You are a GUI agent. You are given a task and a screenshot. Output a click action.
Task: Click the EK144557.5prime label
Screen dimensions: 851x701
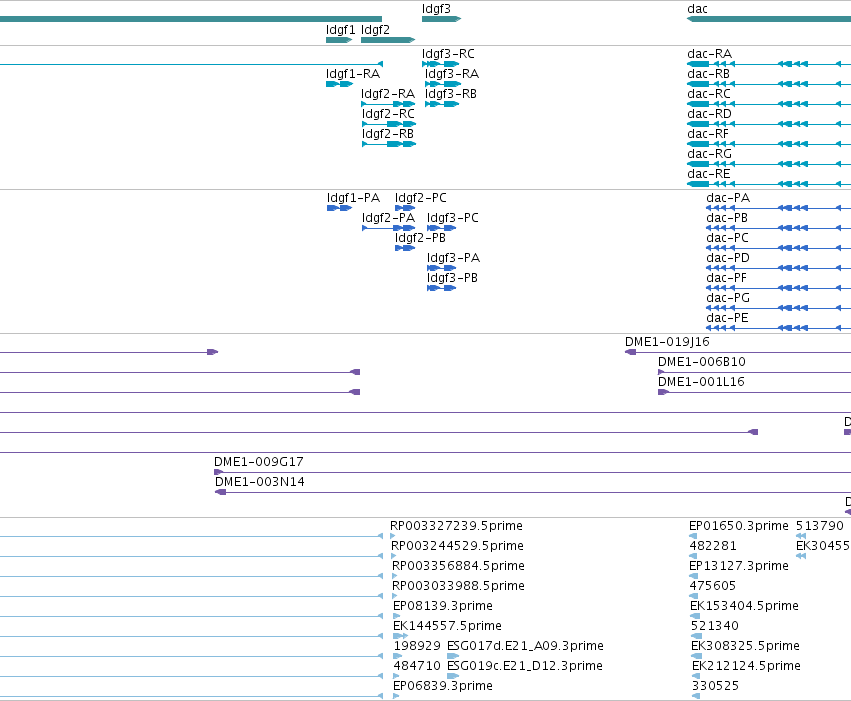coord(447,627)
